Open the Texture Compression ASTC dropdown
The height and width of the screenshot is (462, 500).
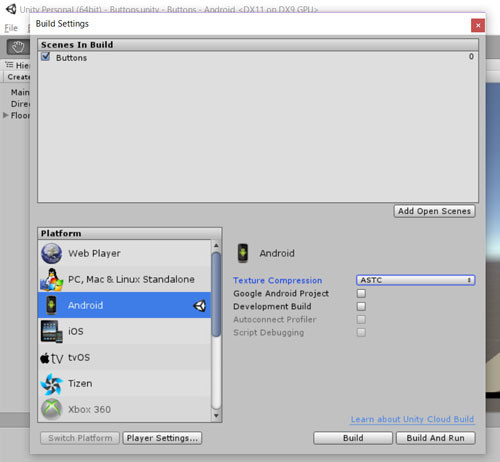(x=415, y=280)
